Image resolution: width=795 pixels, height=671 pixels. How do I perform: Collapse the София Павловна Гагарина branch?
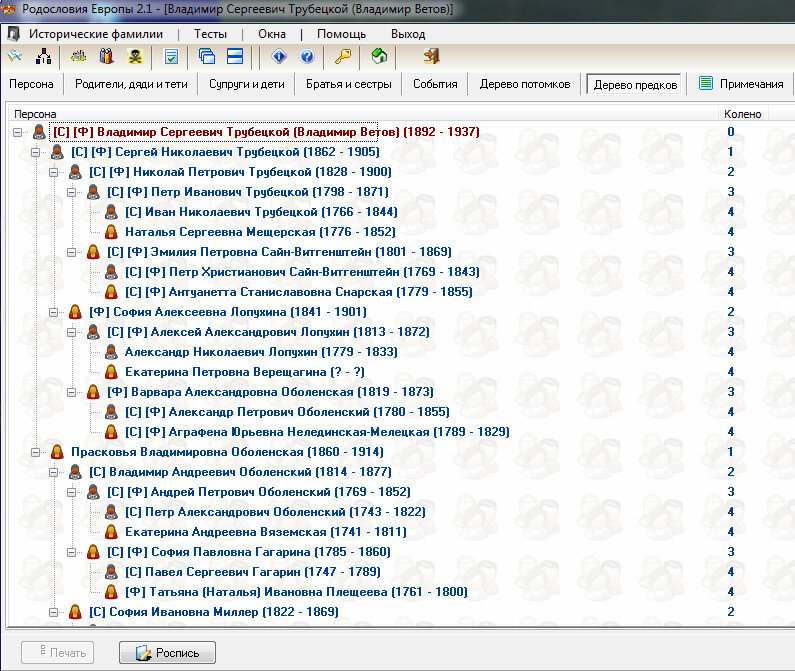pos(71,552)
